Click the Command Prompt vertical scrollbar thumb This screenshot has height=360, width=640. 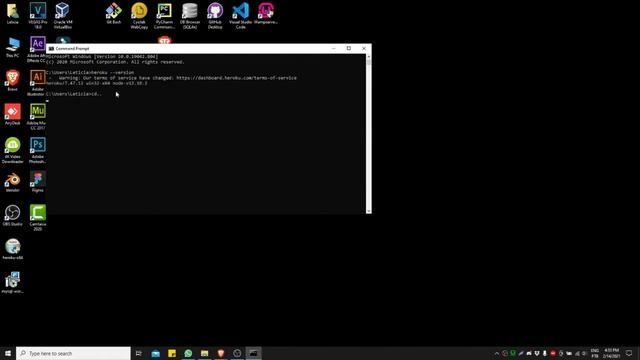coord(369,62)
